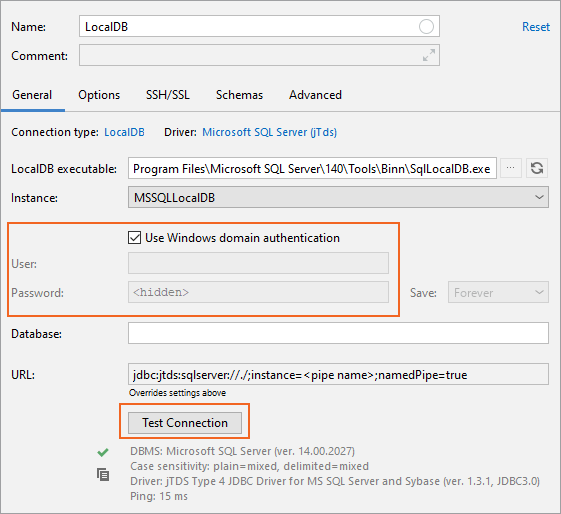Open the SSH/SSL tab

click(x=168, y=95)
